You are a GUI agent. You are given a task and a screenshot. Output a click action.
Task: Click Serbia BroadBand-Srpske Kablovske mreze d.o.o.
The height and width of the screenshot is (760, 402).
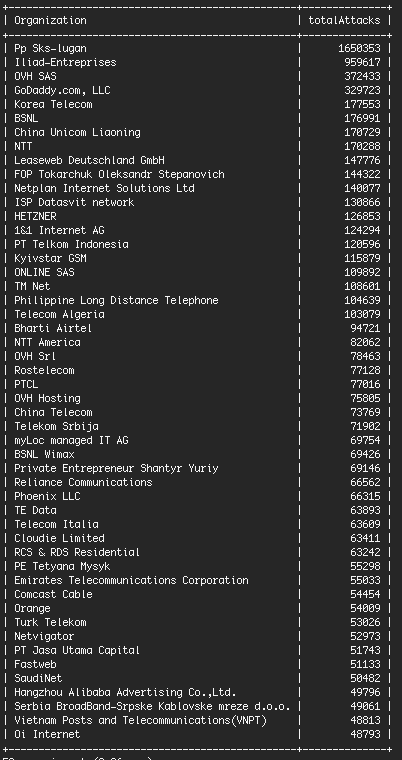click(152, 707)
